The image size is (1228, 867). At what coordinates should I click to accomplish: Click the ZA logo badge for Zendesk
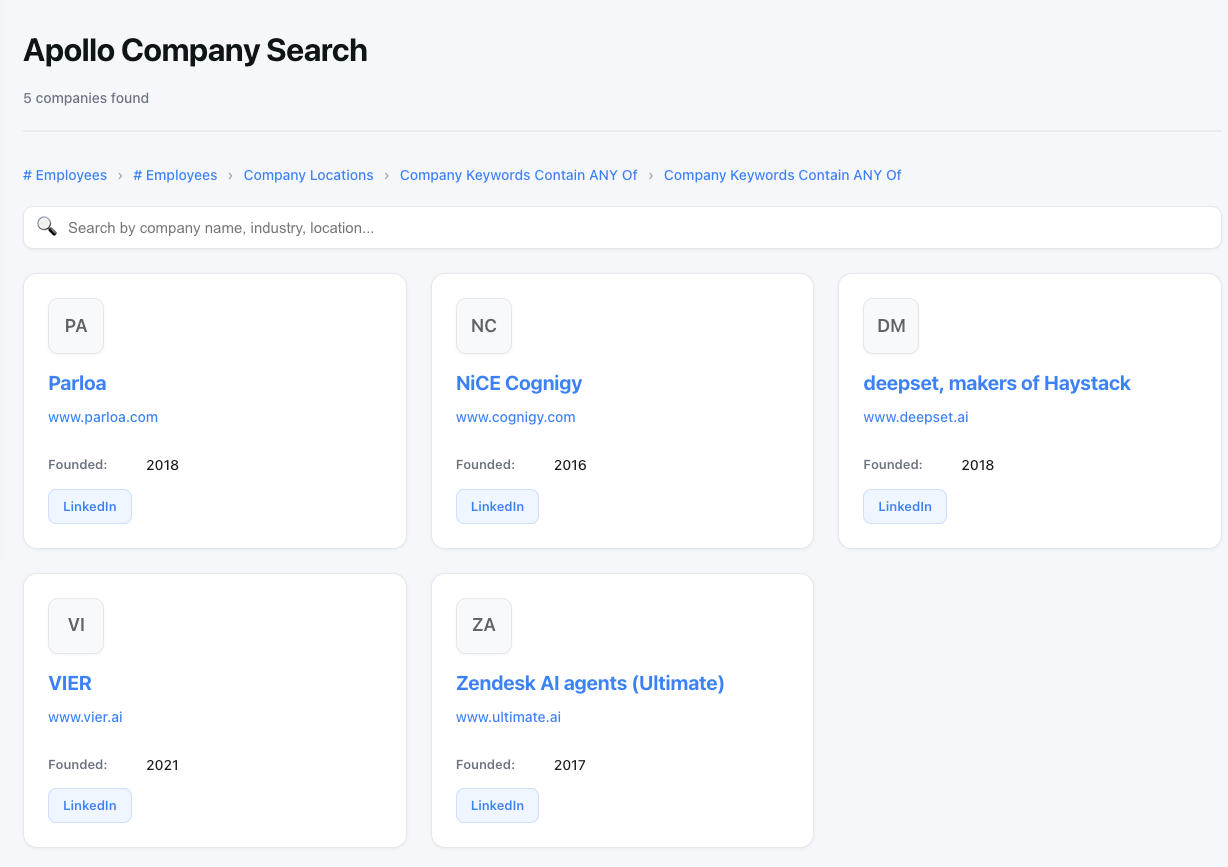(484, 626)
